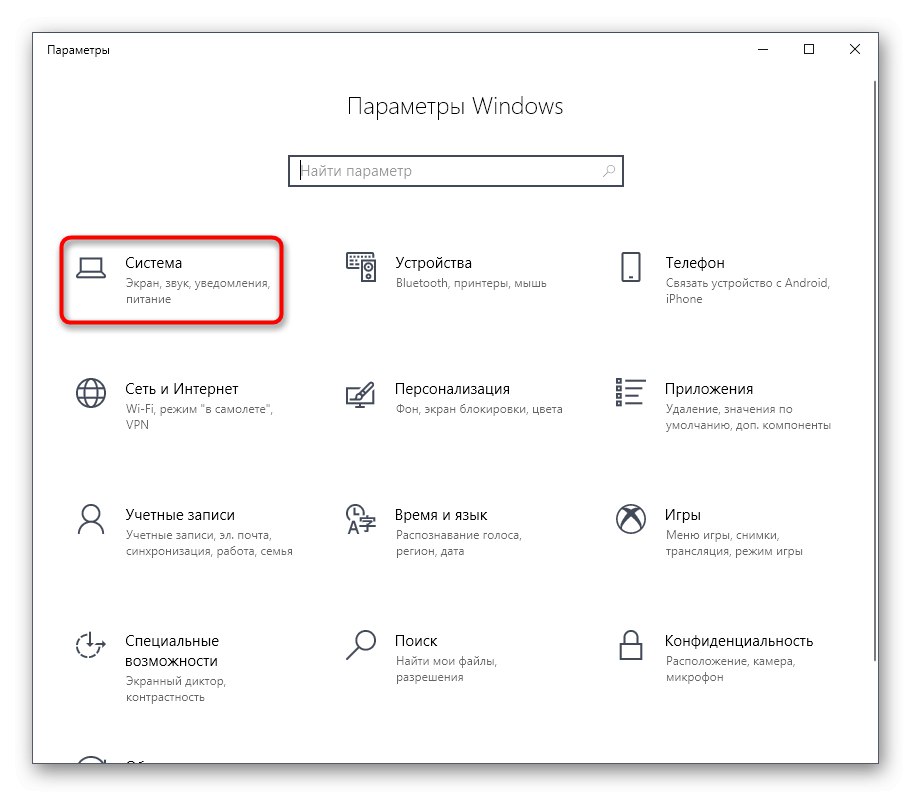
Task: Click the phone icon for Телефон
Action: (x=631, y=267)
